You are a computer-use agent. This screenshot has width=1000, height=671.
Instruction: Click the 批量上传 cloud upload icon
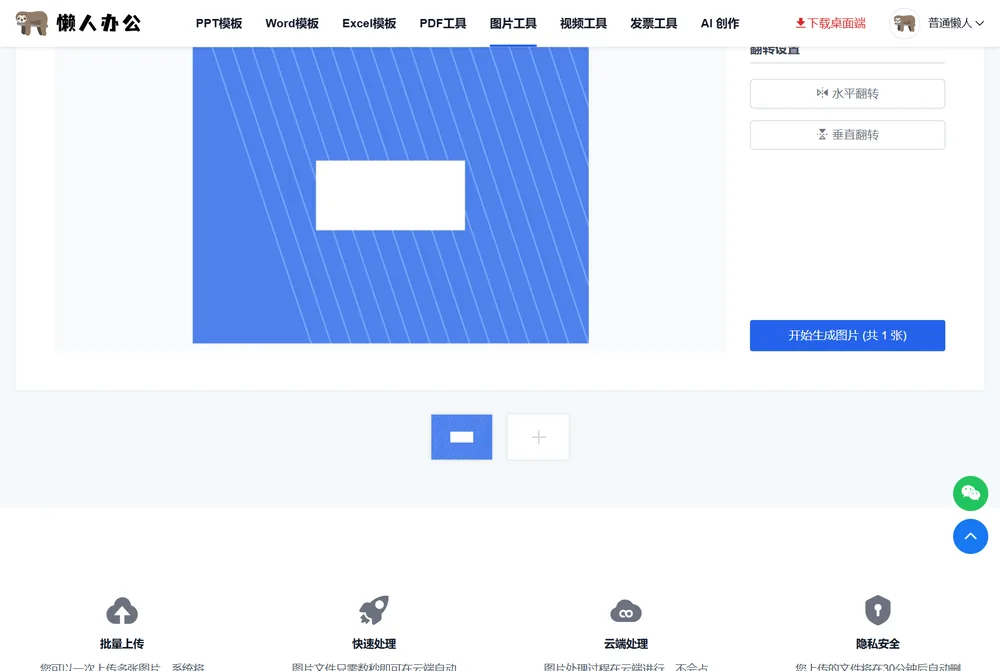(x=122, y=611)
